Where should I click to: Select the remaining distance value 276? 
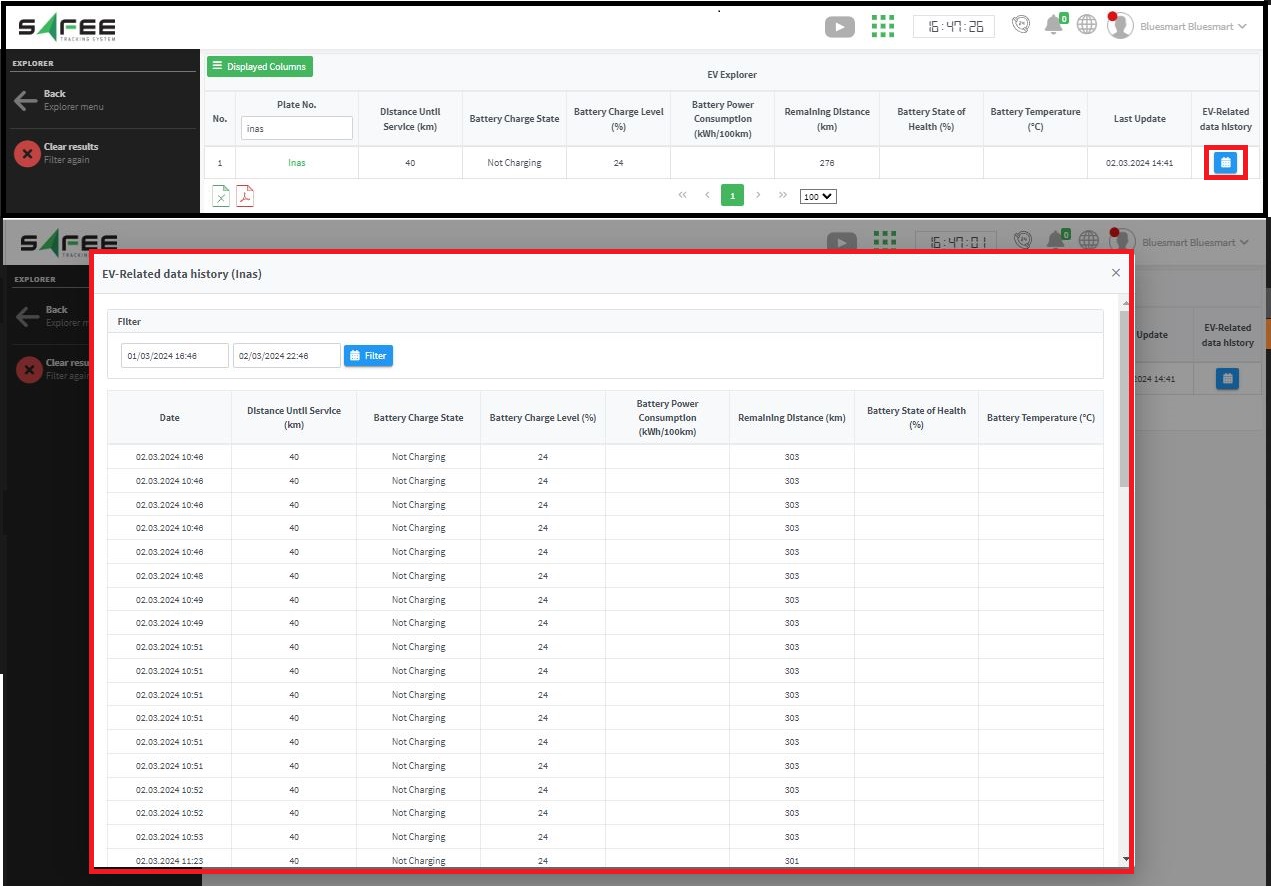[826, 163]
